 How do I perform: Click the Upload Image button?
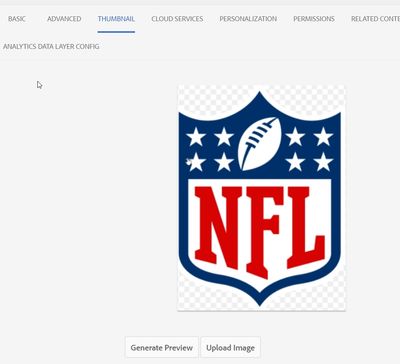230,348
